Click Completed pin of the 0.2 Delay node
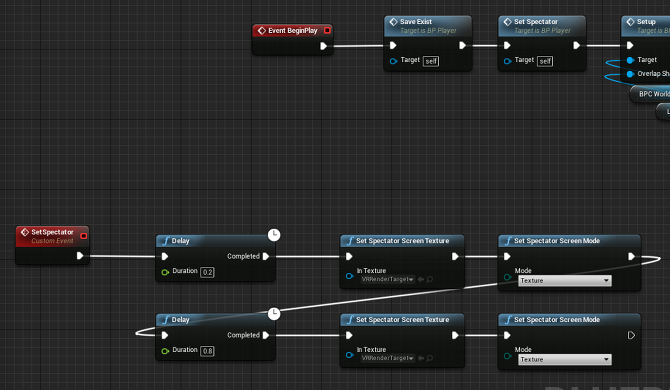 [266, 256]
